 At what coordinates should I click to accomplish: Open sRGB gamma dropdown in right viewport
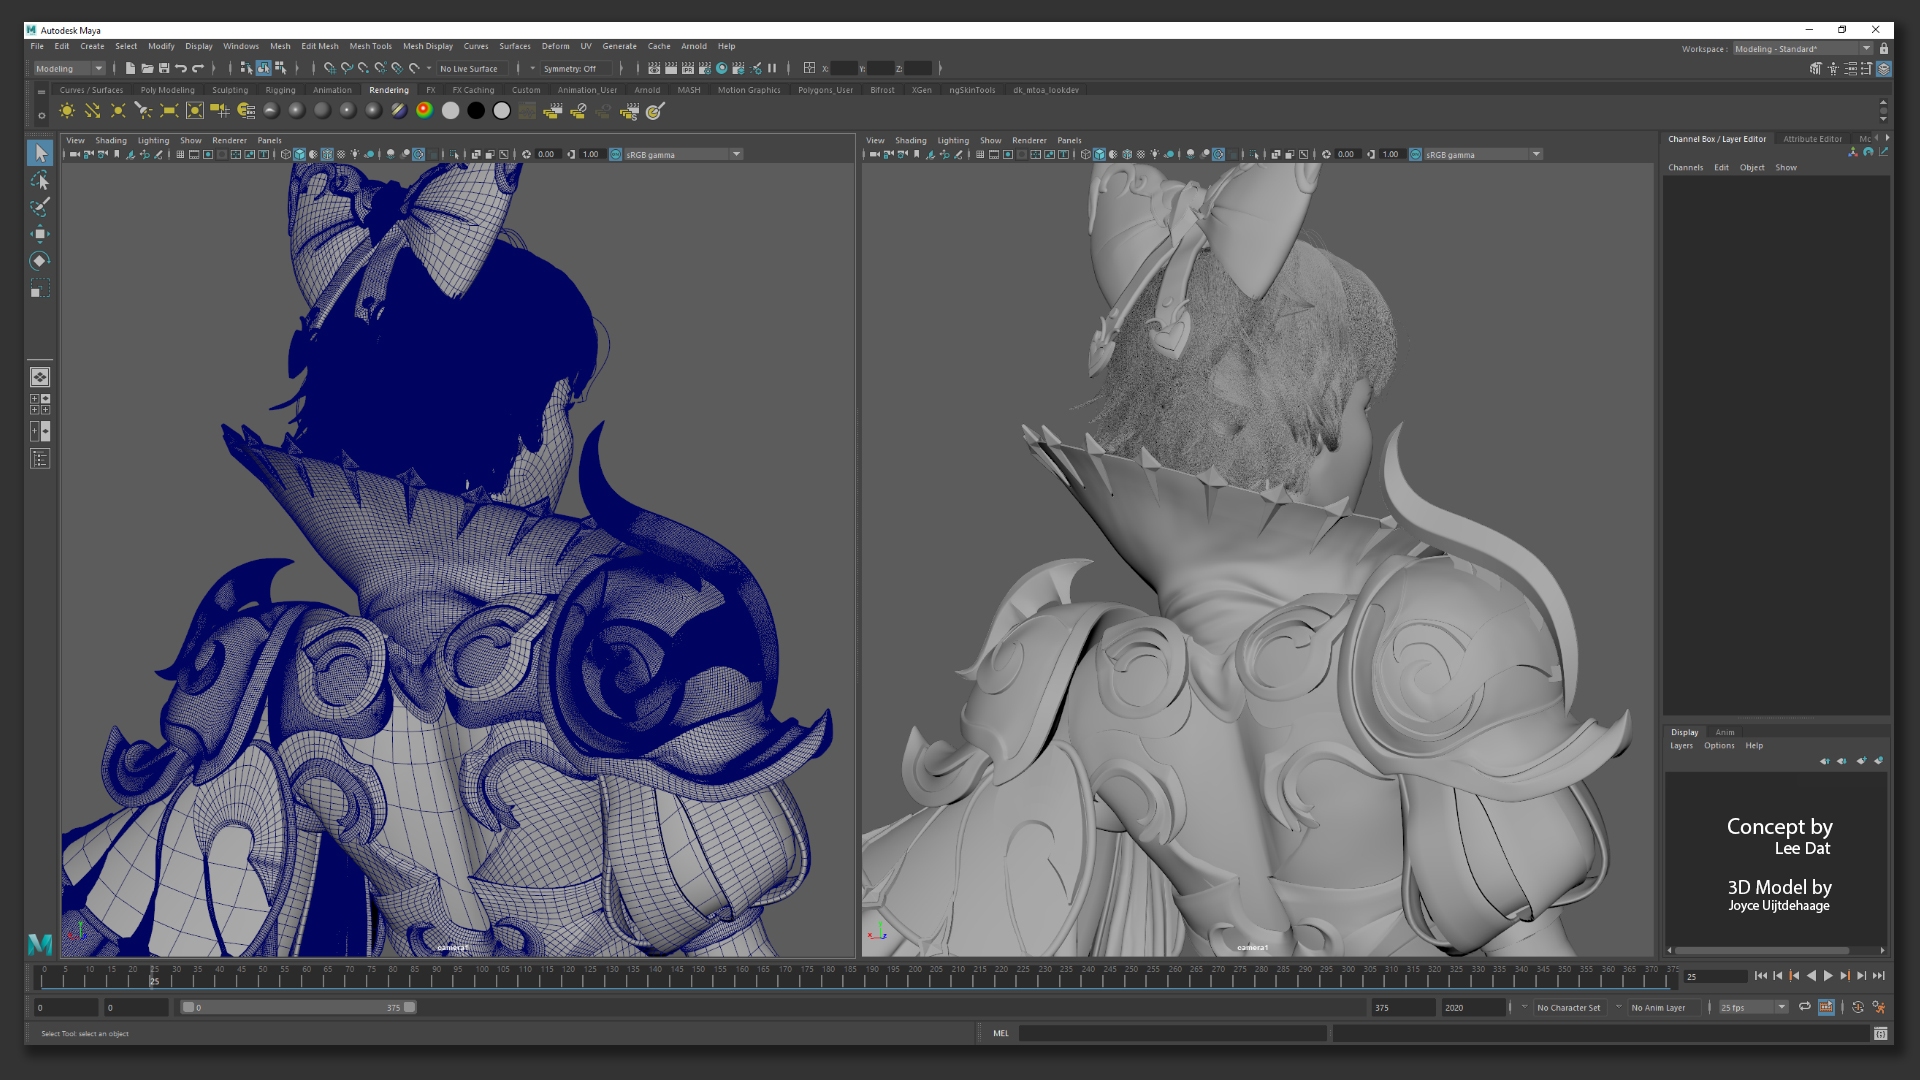pos(1483,154)
